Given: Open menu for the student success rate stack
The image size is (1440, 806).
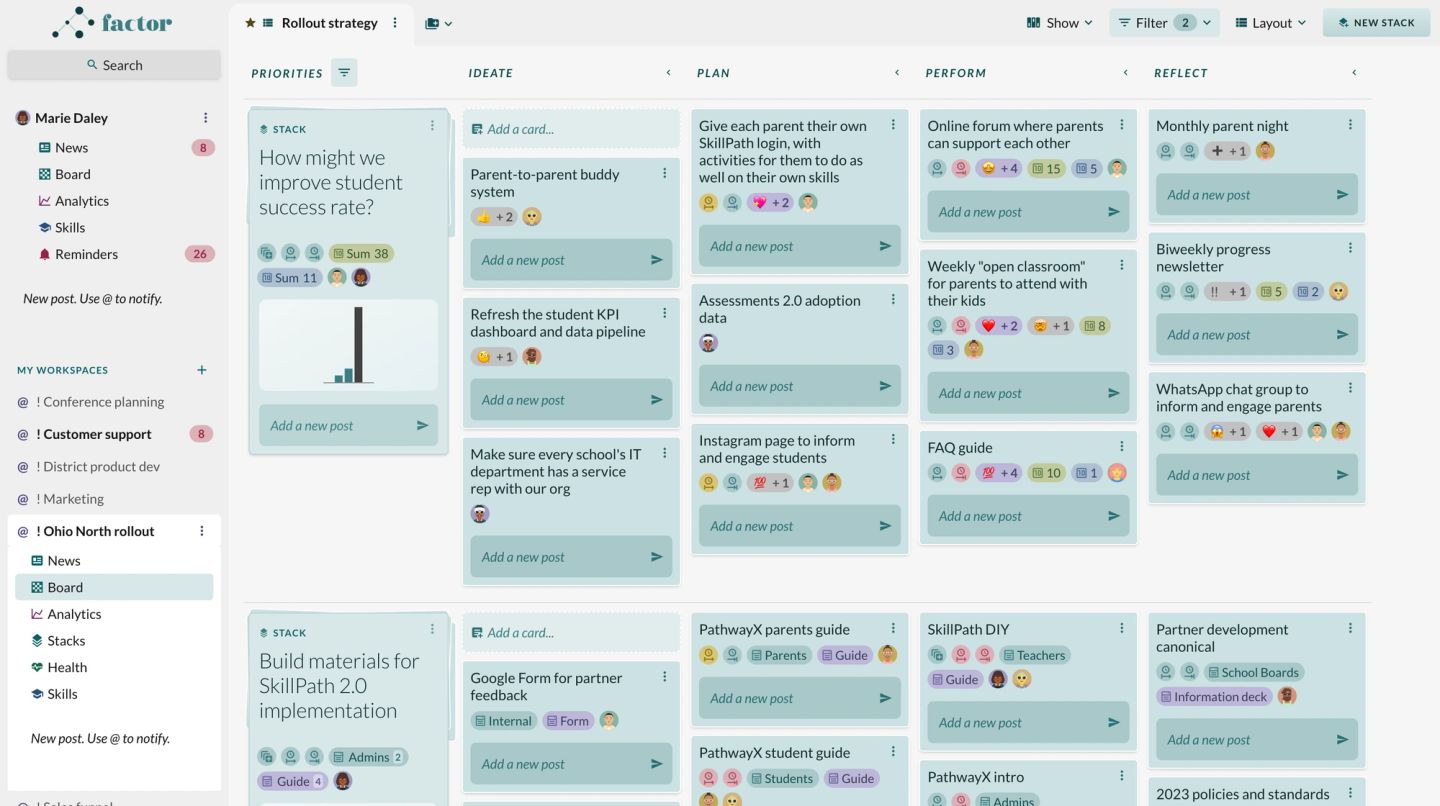Looking at the screenshot, I should (432, 126).
